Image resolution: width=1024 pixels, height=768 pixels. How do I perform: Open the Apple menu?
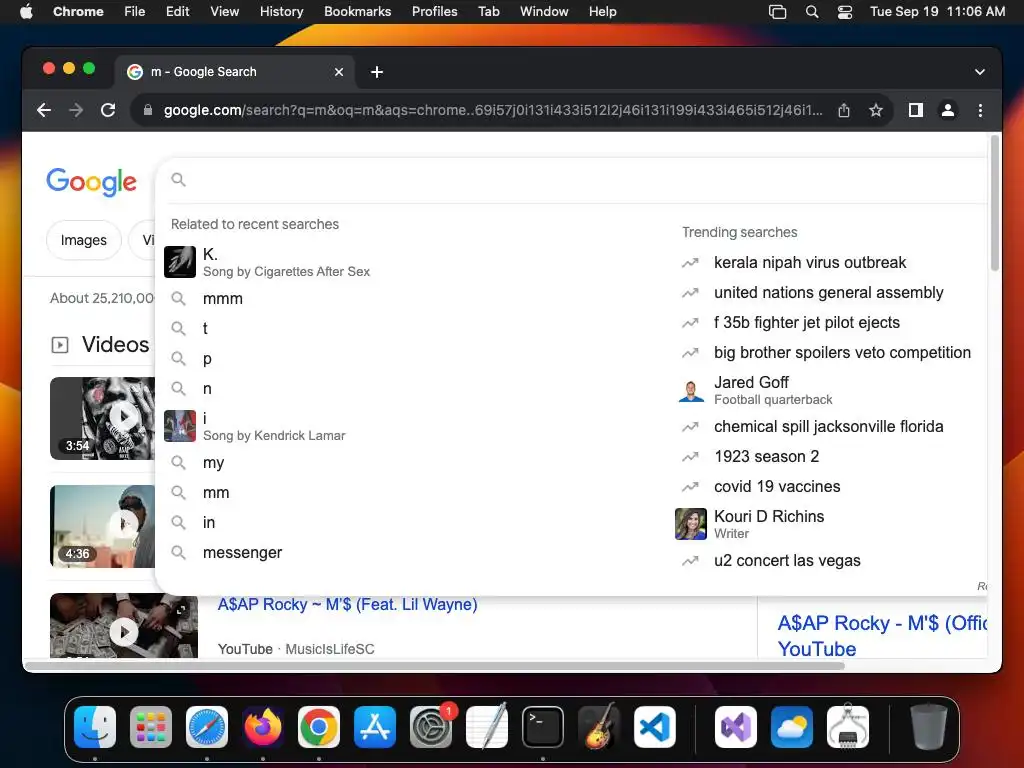point(26,12)
